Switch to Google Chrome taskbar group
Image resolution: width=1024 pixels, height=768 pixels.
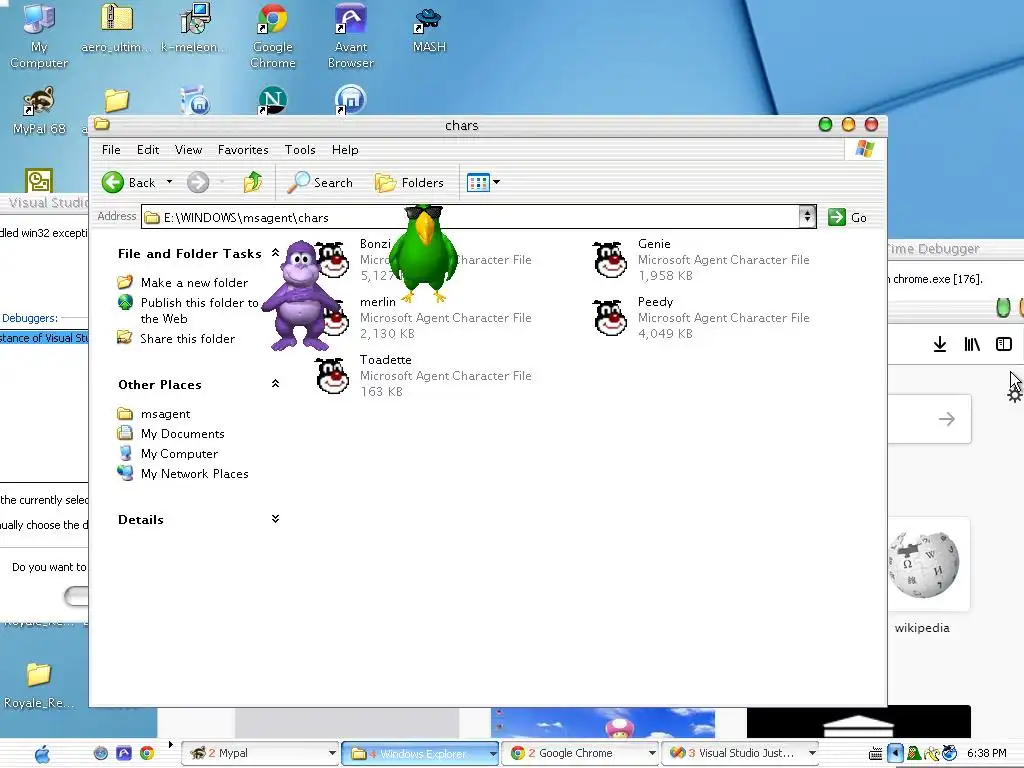(x=580, y=753)
